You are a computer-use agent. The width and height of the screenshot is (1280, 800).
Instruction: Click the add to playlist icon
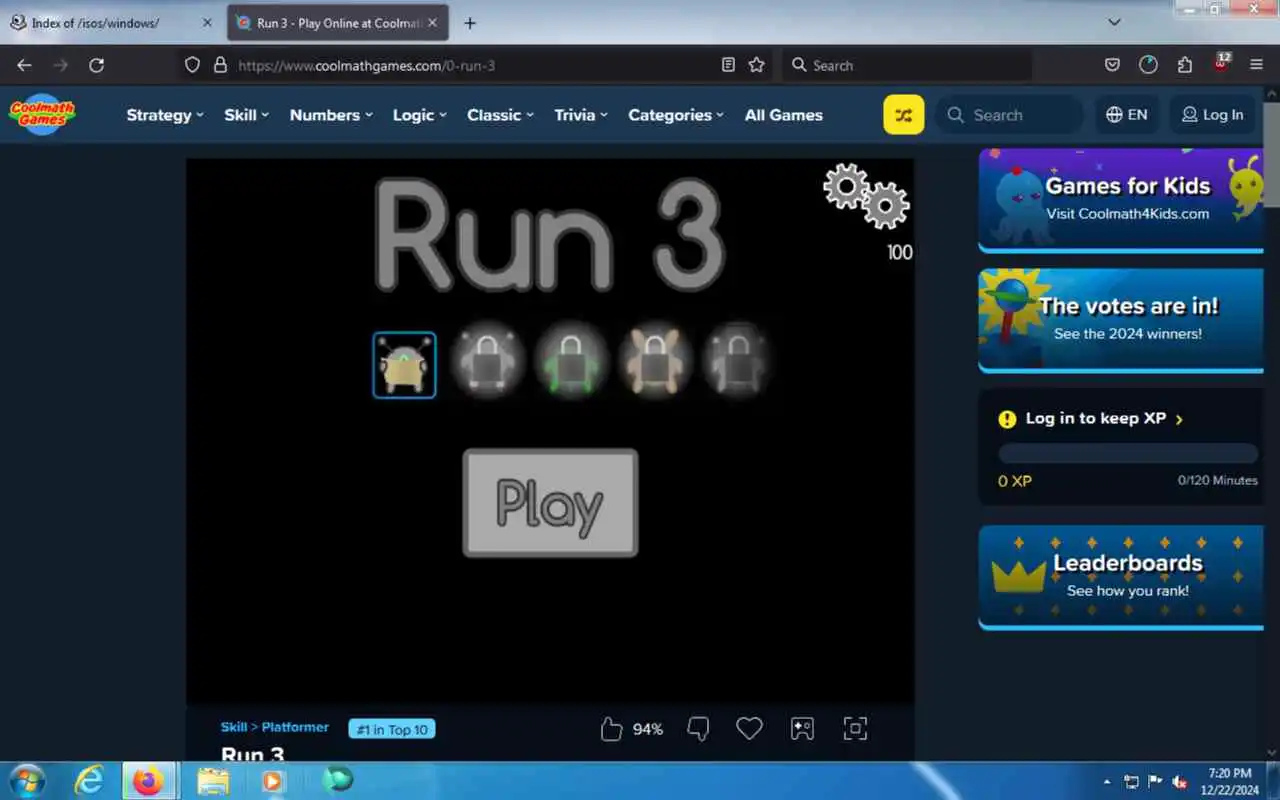point(802,729)
